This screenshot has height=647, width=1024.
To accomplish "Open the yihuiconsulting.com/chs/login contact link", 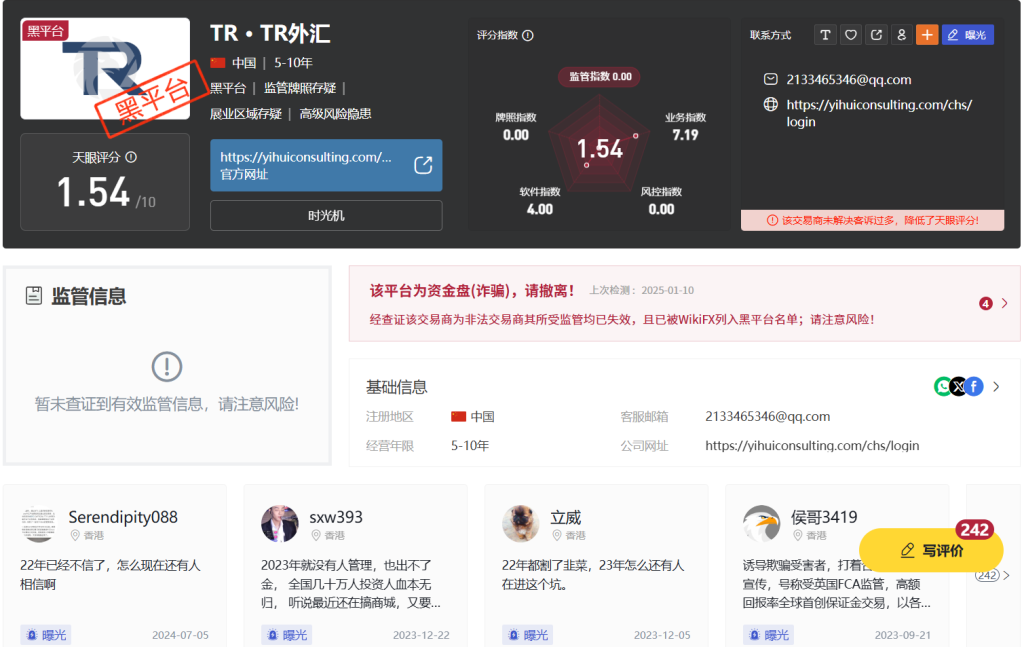I will pyautogui.click(x=879, y=113).
